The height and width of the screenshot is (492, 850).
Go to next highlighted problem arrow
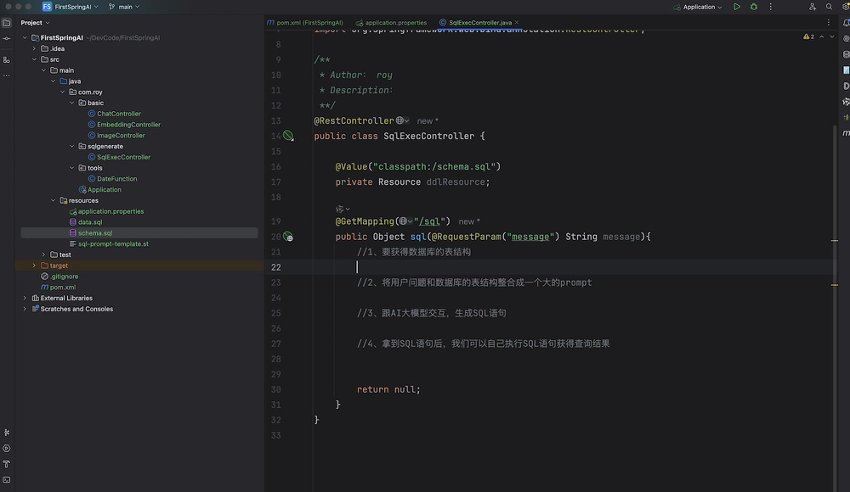point(832,36)
